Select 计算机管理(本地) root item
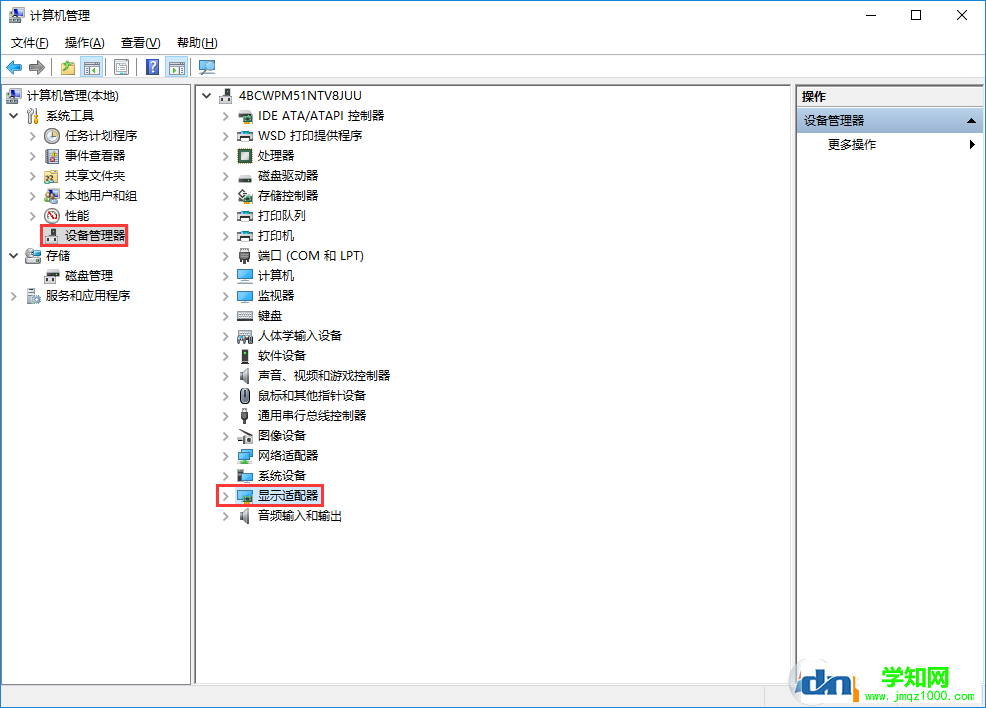This screenshot has width=986, height=708. (72, 96)
